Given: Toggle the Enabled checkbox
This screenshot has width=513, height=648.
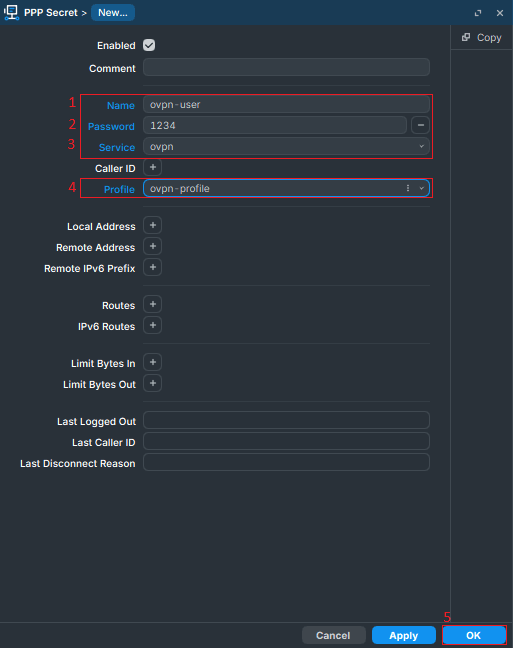Looking at the screenshot, I should point(149,45).
